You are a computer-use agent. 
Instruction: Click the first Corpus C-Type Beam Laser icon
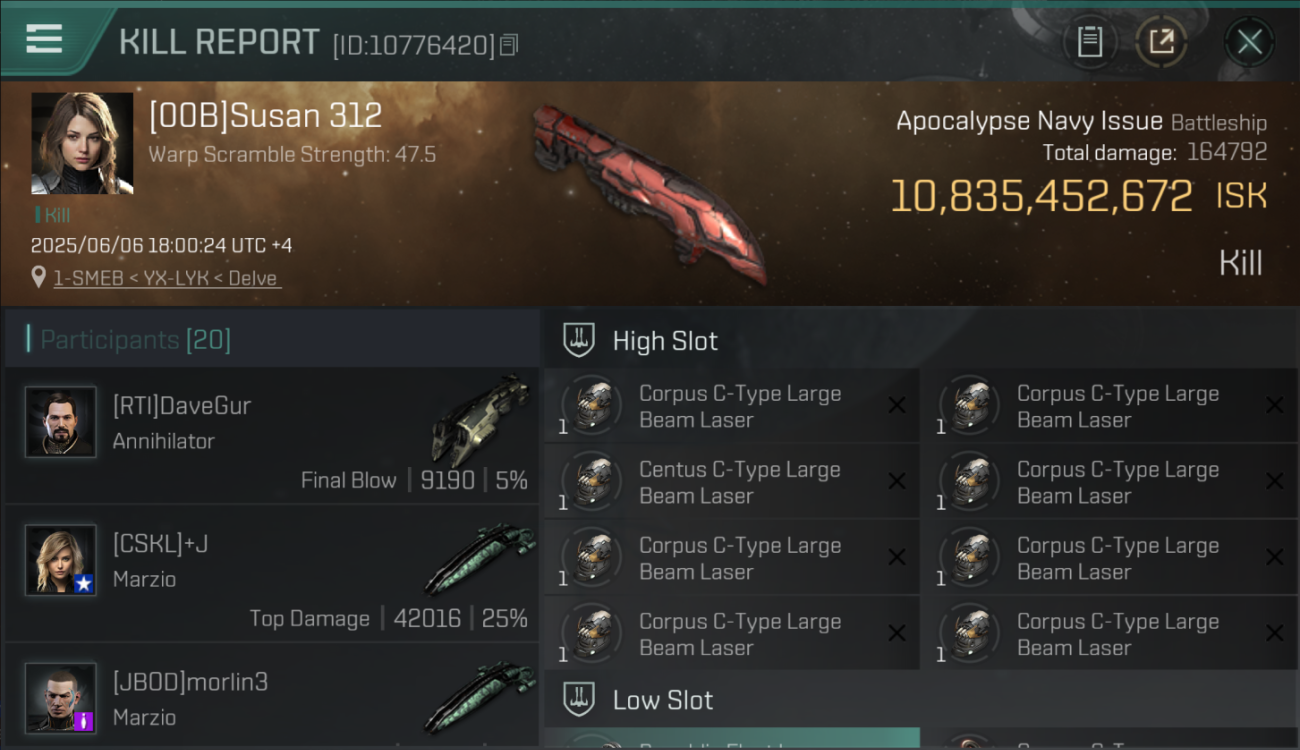[592, 406]
